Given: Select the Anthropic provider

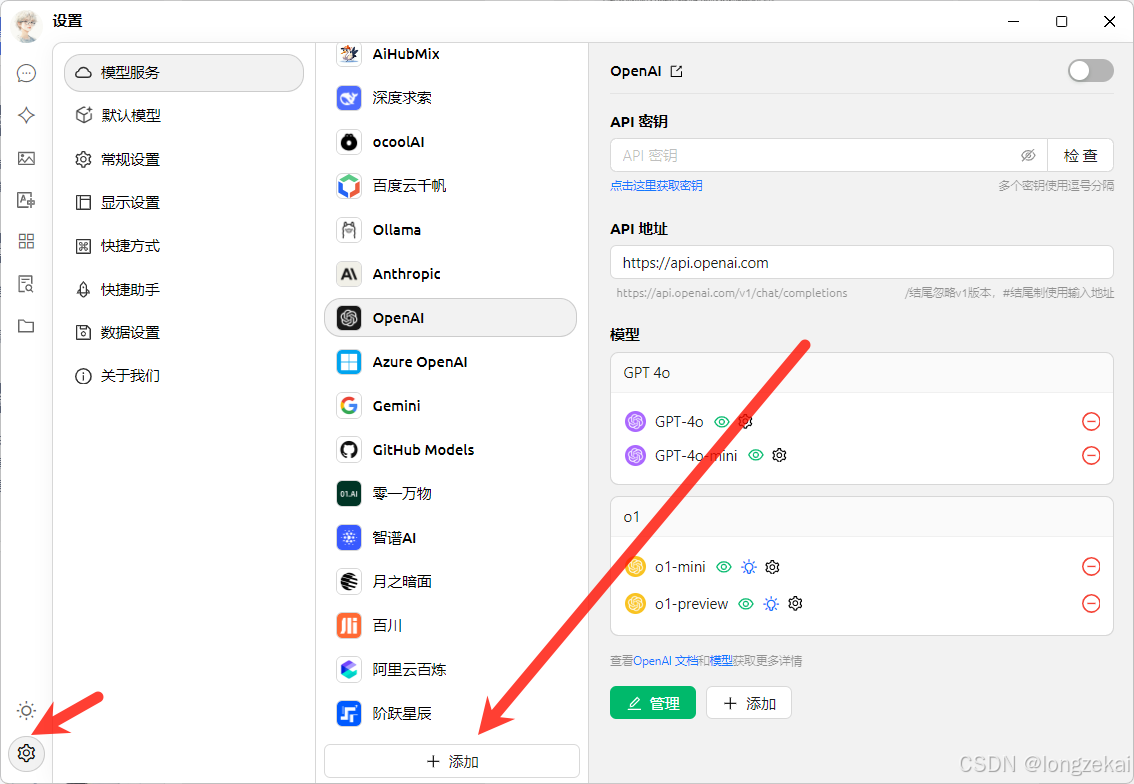Looking at the screenshot, I should 451,274.
